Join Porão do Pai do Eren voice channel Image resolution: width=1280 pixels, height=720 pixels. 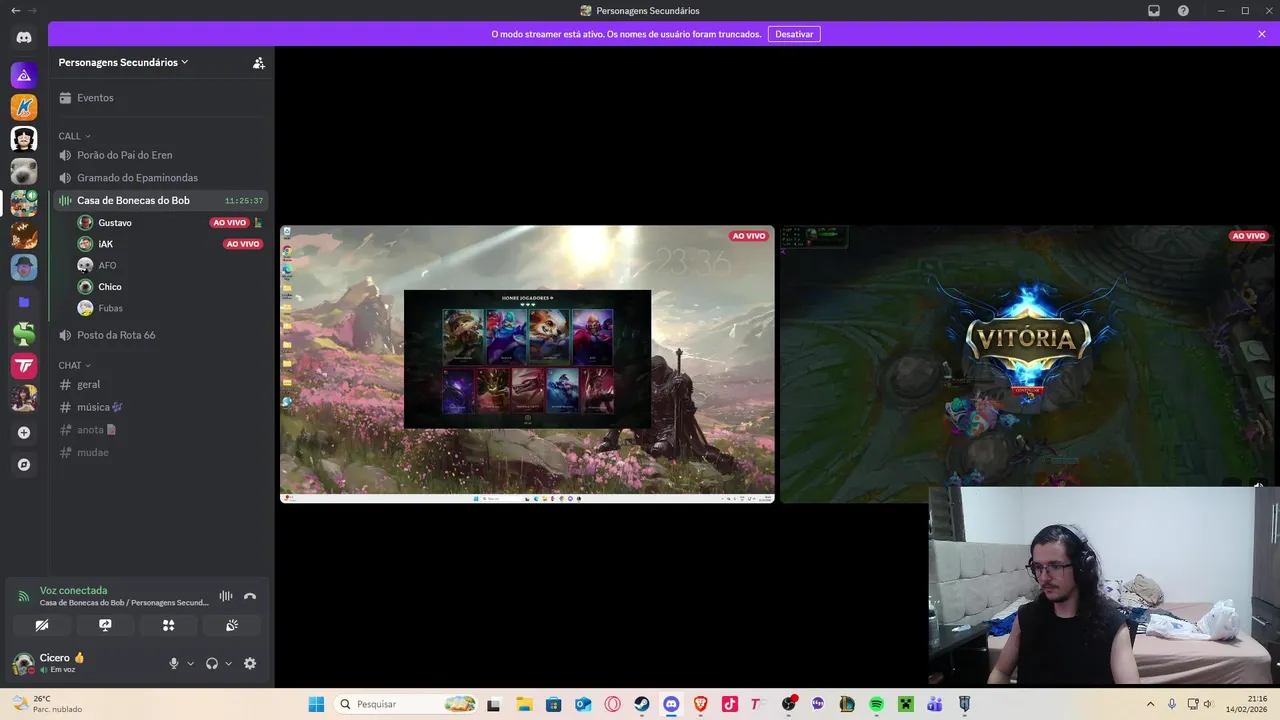click(160, 155)
